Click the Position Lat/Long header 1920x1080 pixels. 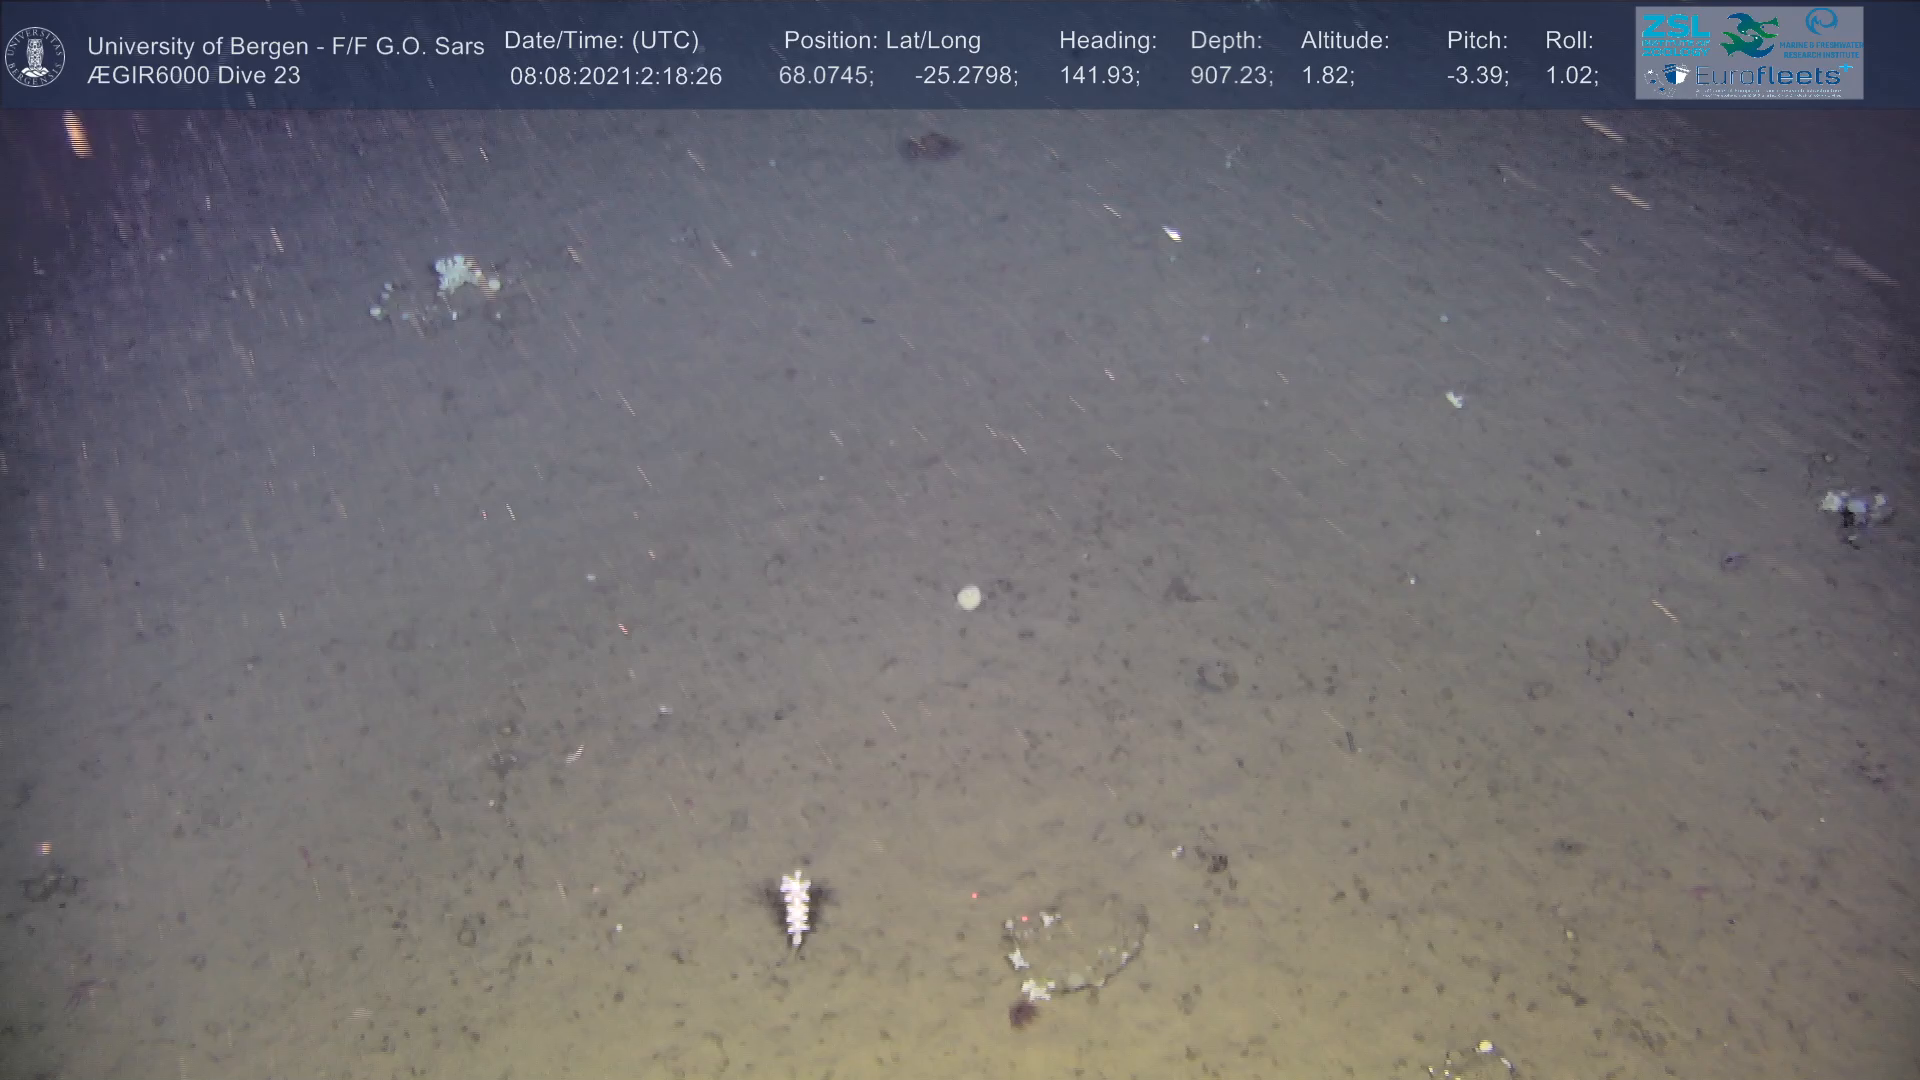pyautogui.click(x=882, y=40)
